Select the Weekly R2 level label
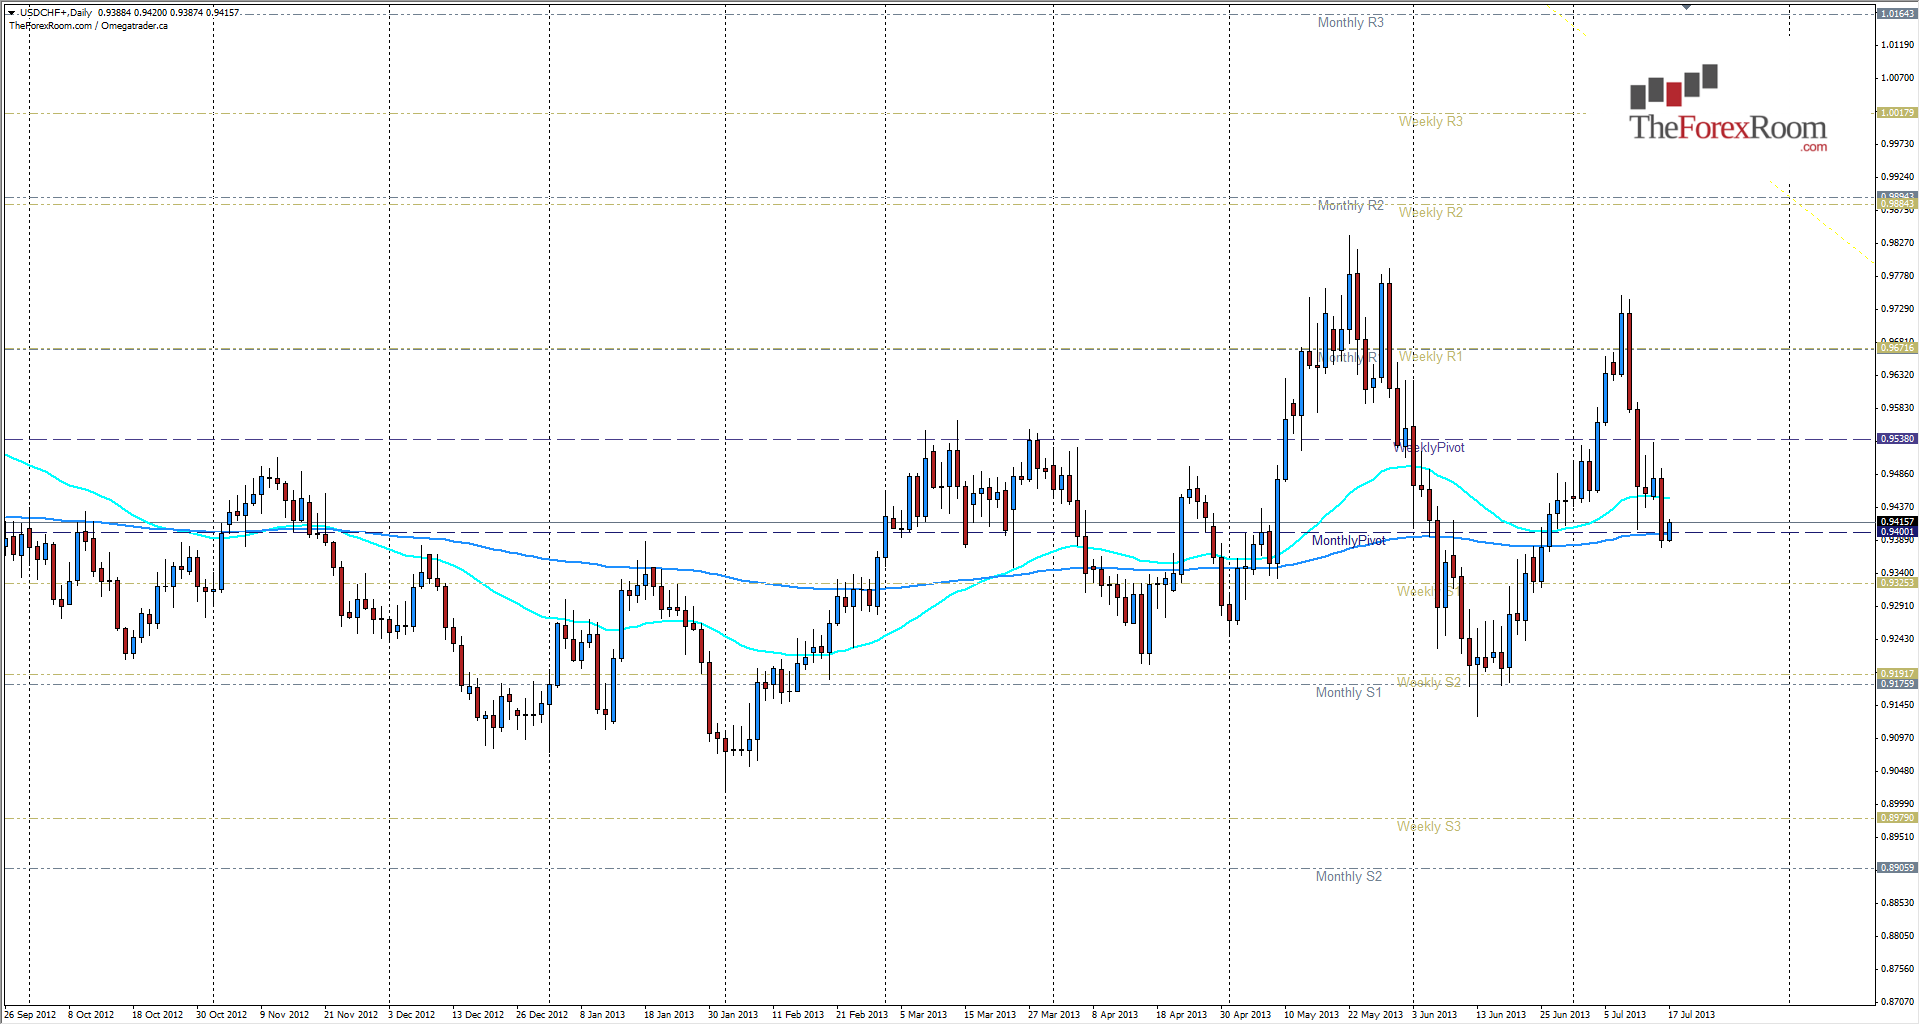This screenshot has width=1920, height=1025. 1430,212
